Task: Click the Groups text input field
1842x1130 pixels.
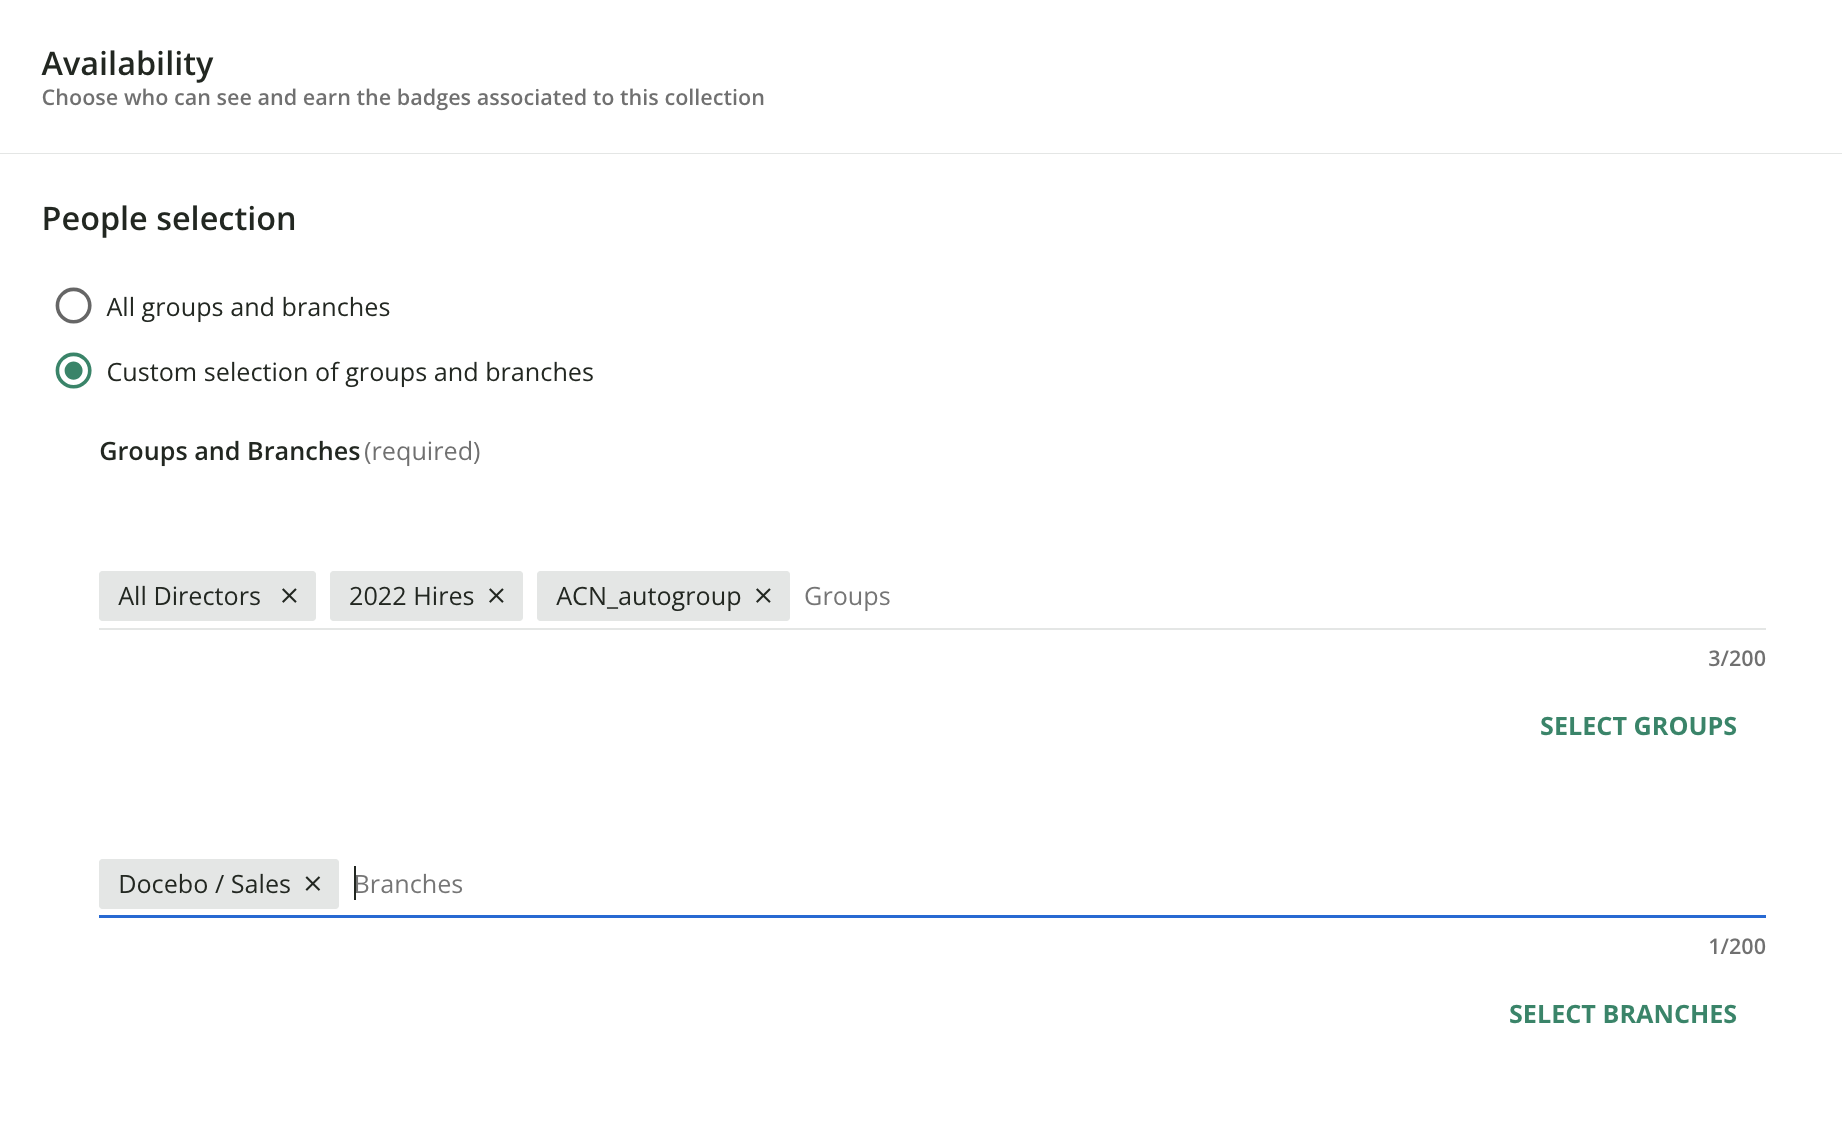Action: [x=1200, y=596]
